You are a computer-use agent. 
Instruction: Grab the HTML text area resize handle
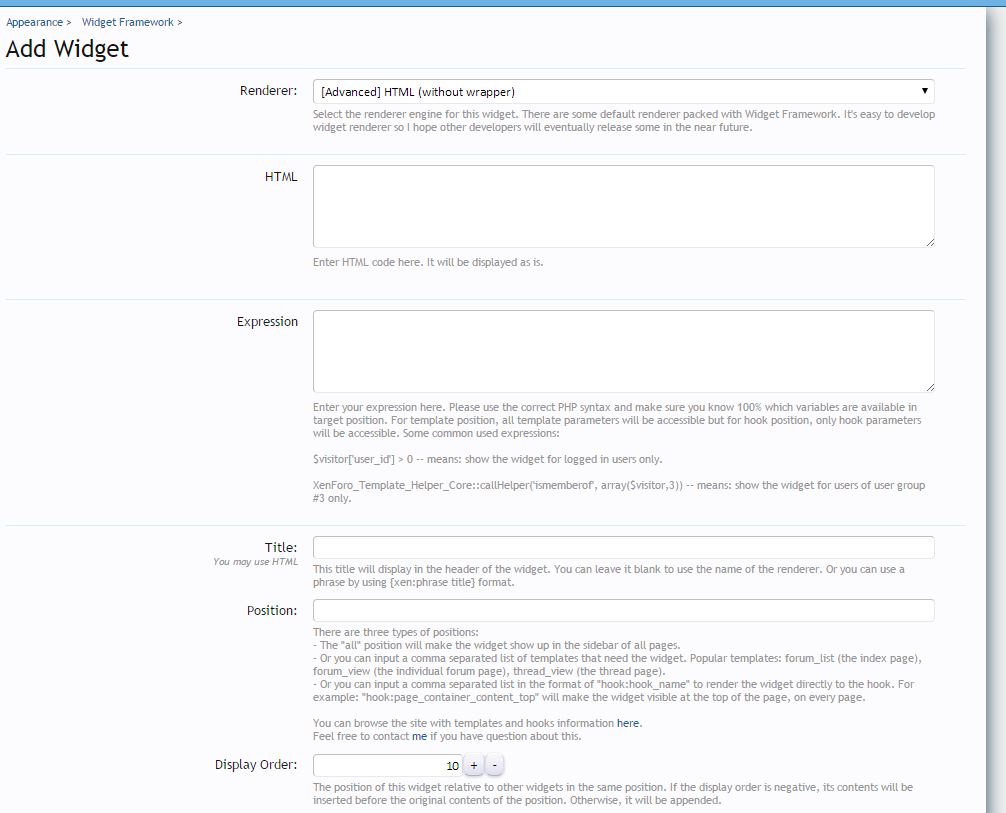tap(929, 242)
